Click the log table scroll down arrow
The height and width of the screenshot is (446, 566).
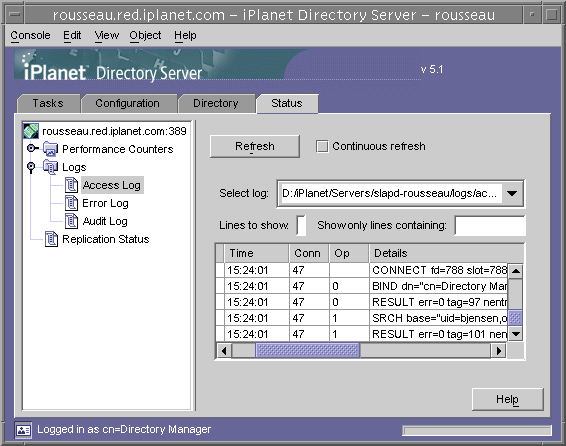tap(515, 334)
